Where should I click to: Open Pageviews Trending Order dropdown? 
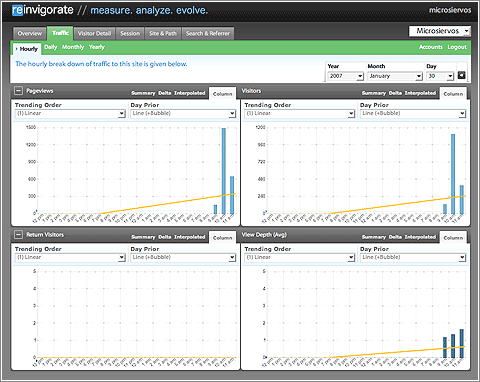click(x=70, y=114)
